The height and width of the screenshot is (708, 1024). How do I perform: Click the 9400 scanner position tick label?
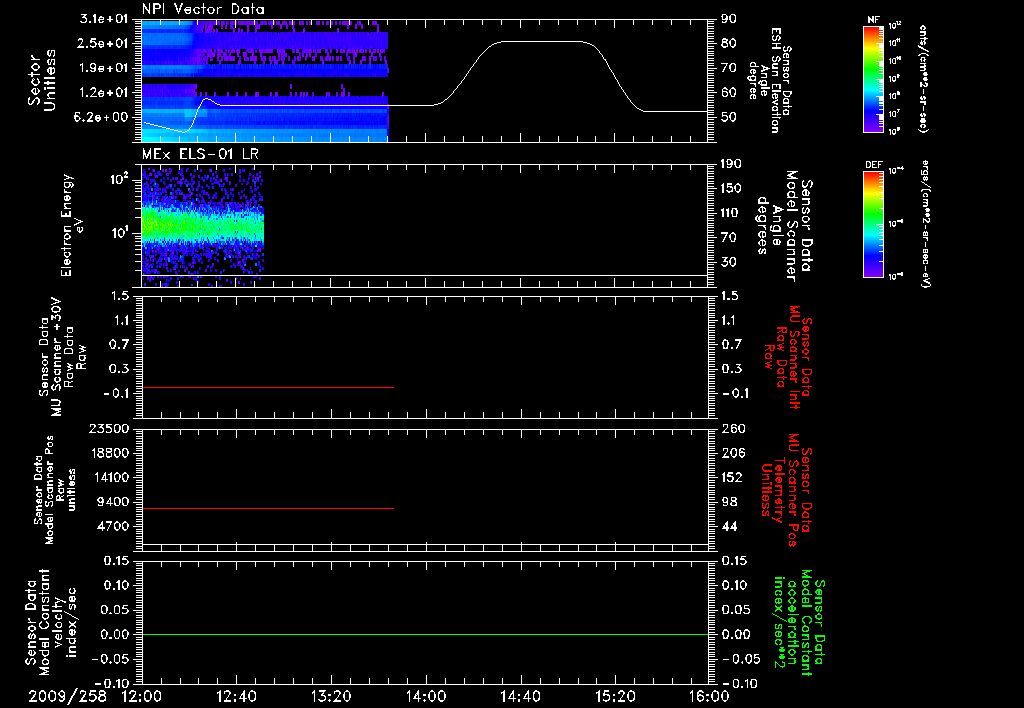pyautogui.click(x=112, y=502)
